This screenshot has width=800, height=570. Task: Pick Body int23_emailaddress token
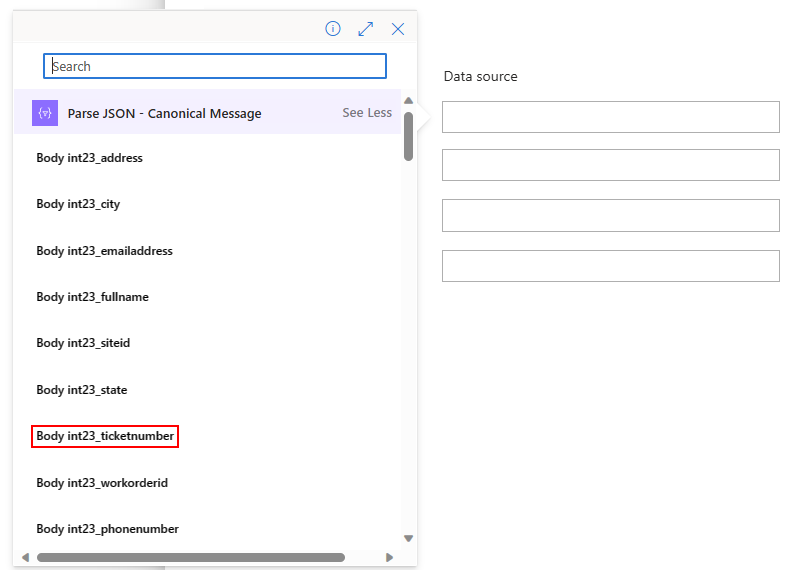(105, 251)
